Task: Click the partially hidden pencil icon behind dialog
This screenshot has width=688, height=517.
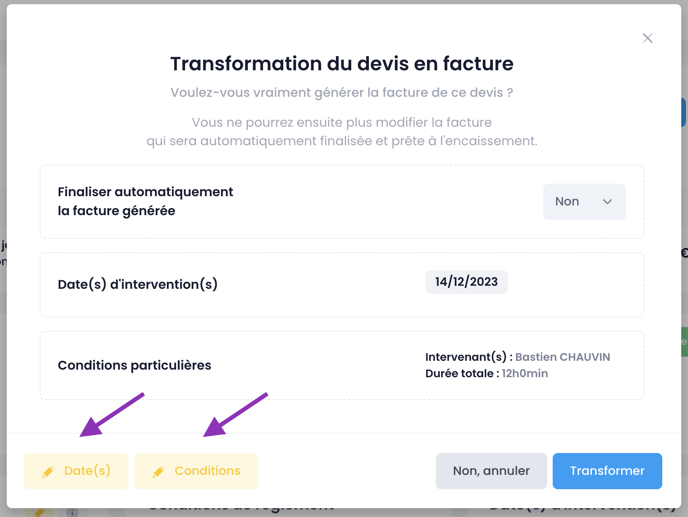Action: pos(39,512)
